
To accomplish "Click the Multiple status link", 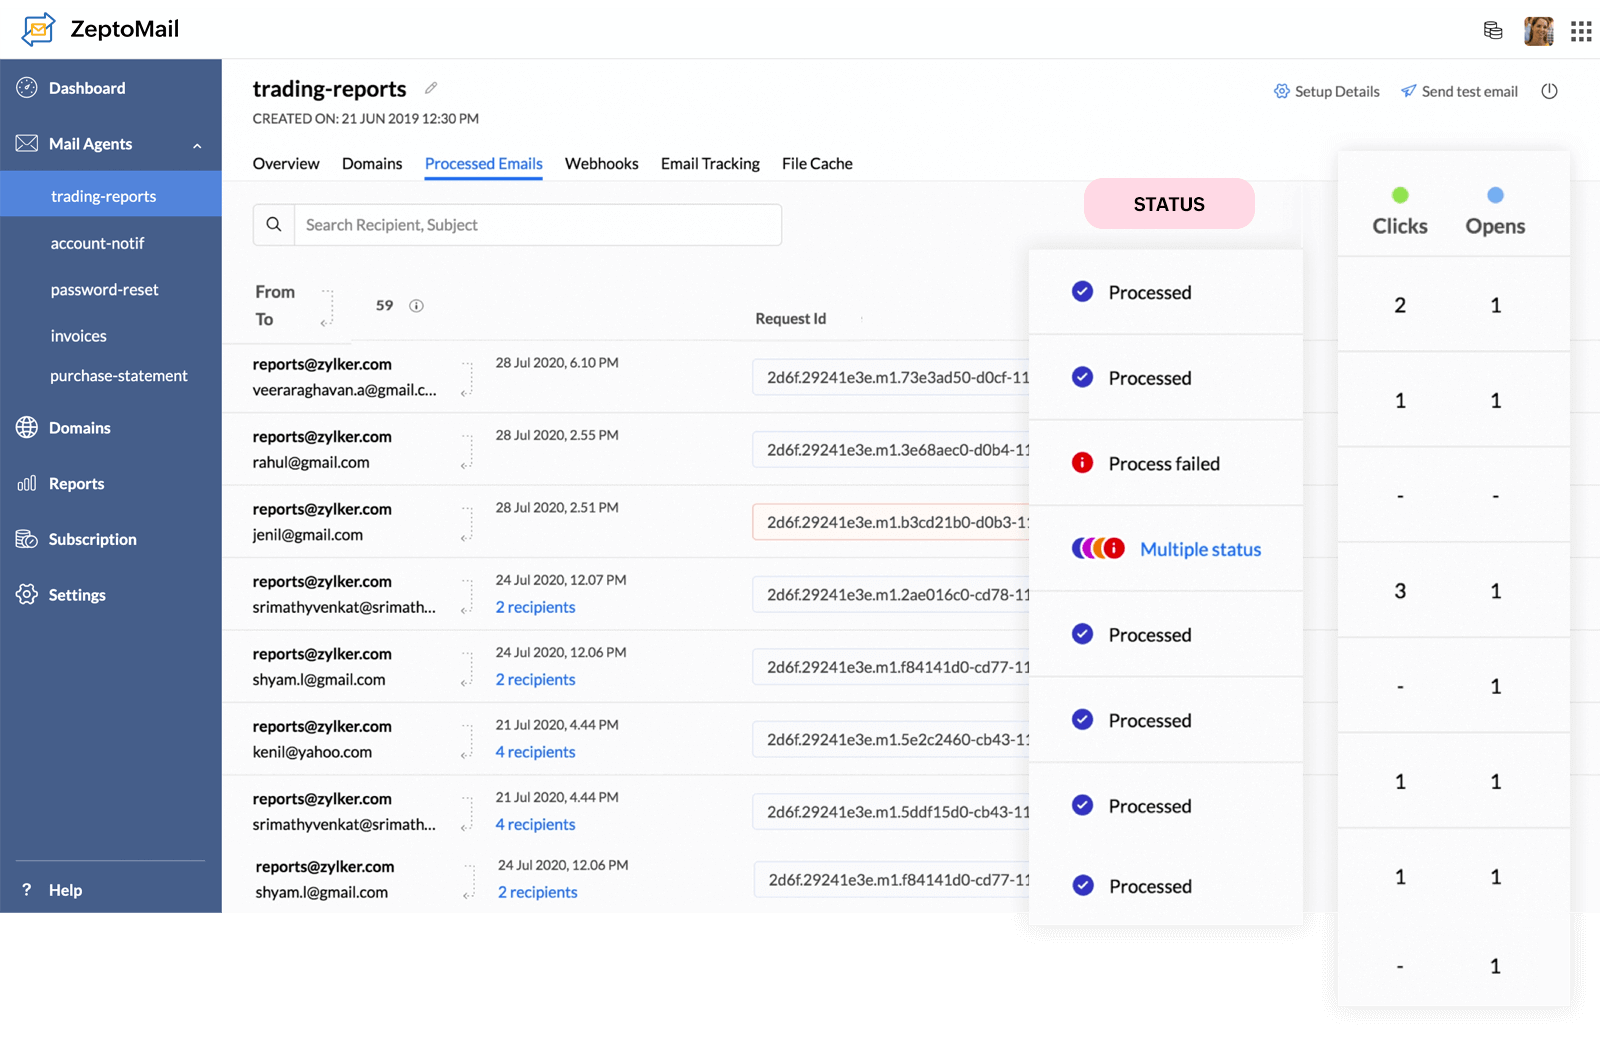I will [1200, 549].
